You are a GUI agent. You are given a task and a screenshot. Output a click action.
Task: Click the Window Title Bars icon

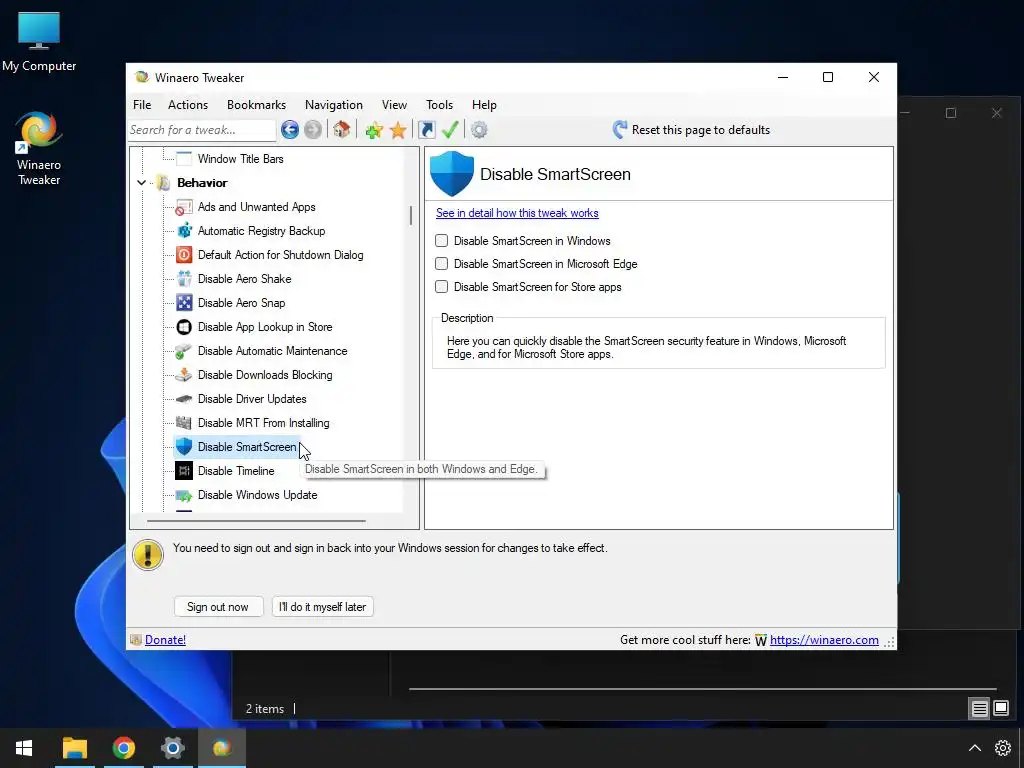pyautogui.click(x=184, y=159)
